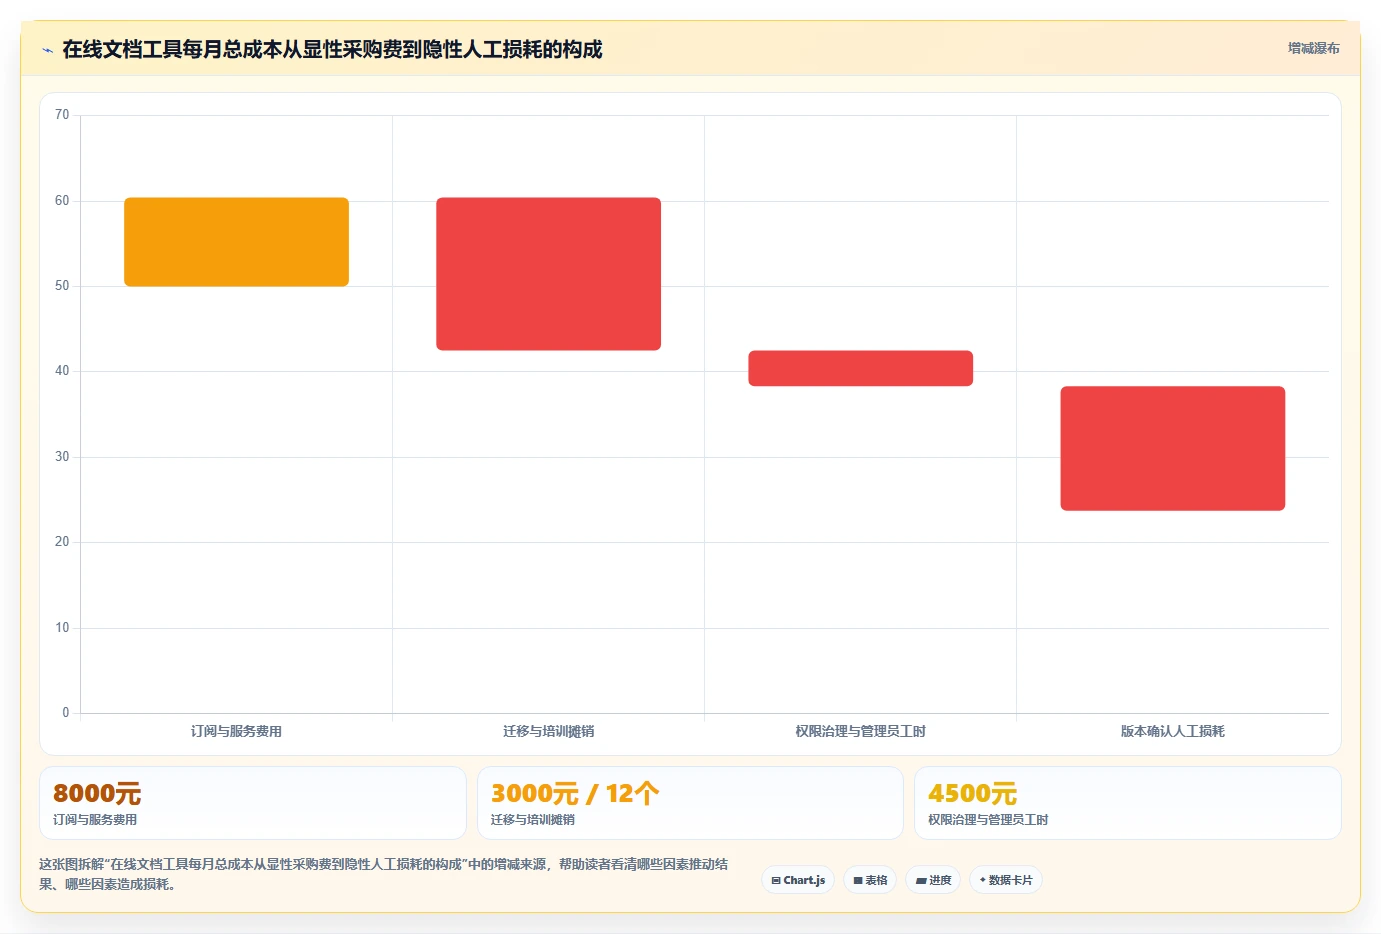The height and width of the screenshot is (934, 1381).
Task: Click the icon before the chart title
Action: [47, 50]
